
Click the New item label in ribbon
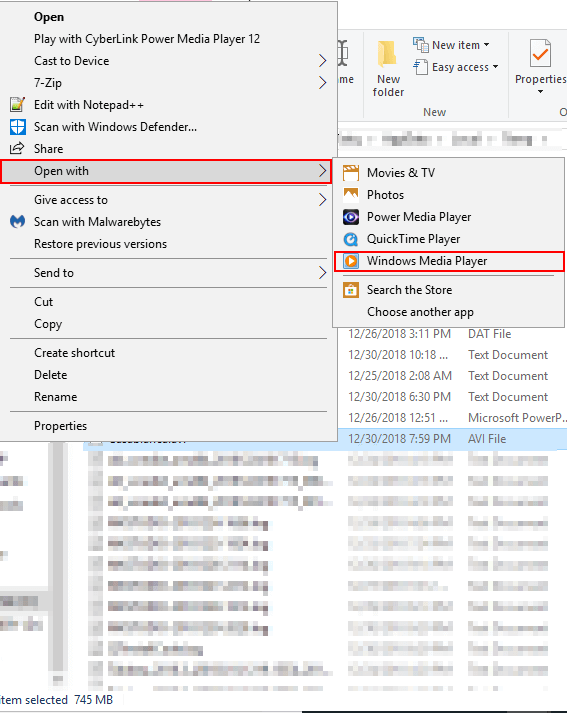point(456,45)
